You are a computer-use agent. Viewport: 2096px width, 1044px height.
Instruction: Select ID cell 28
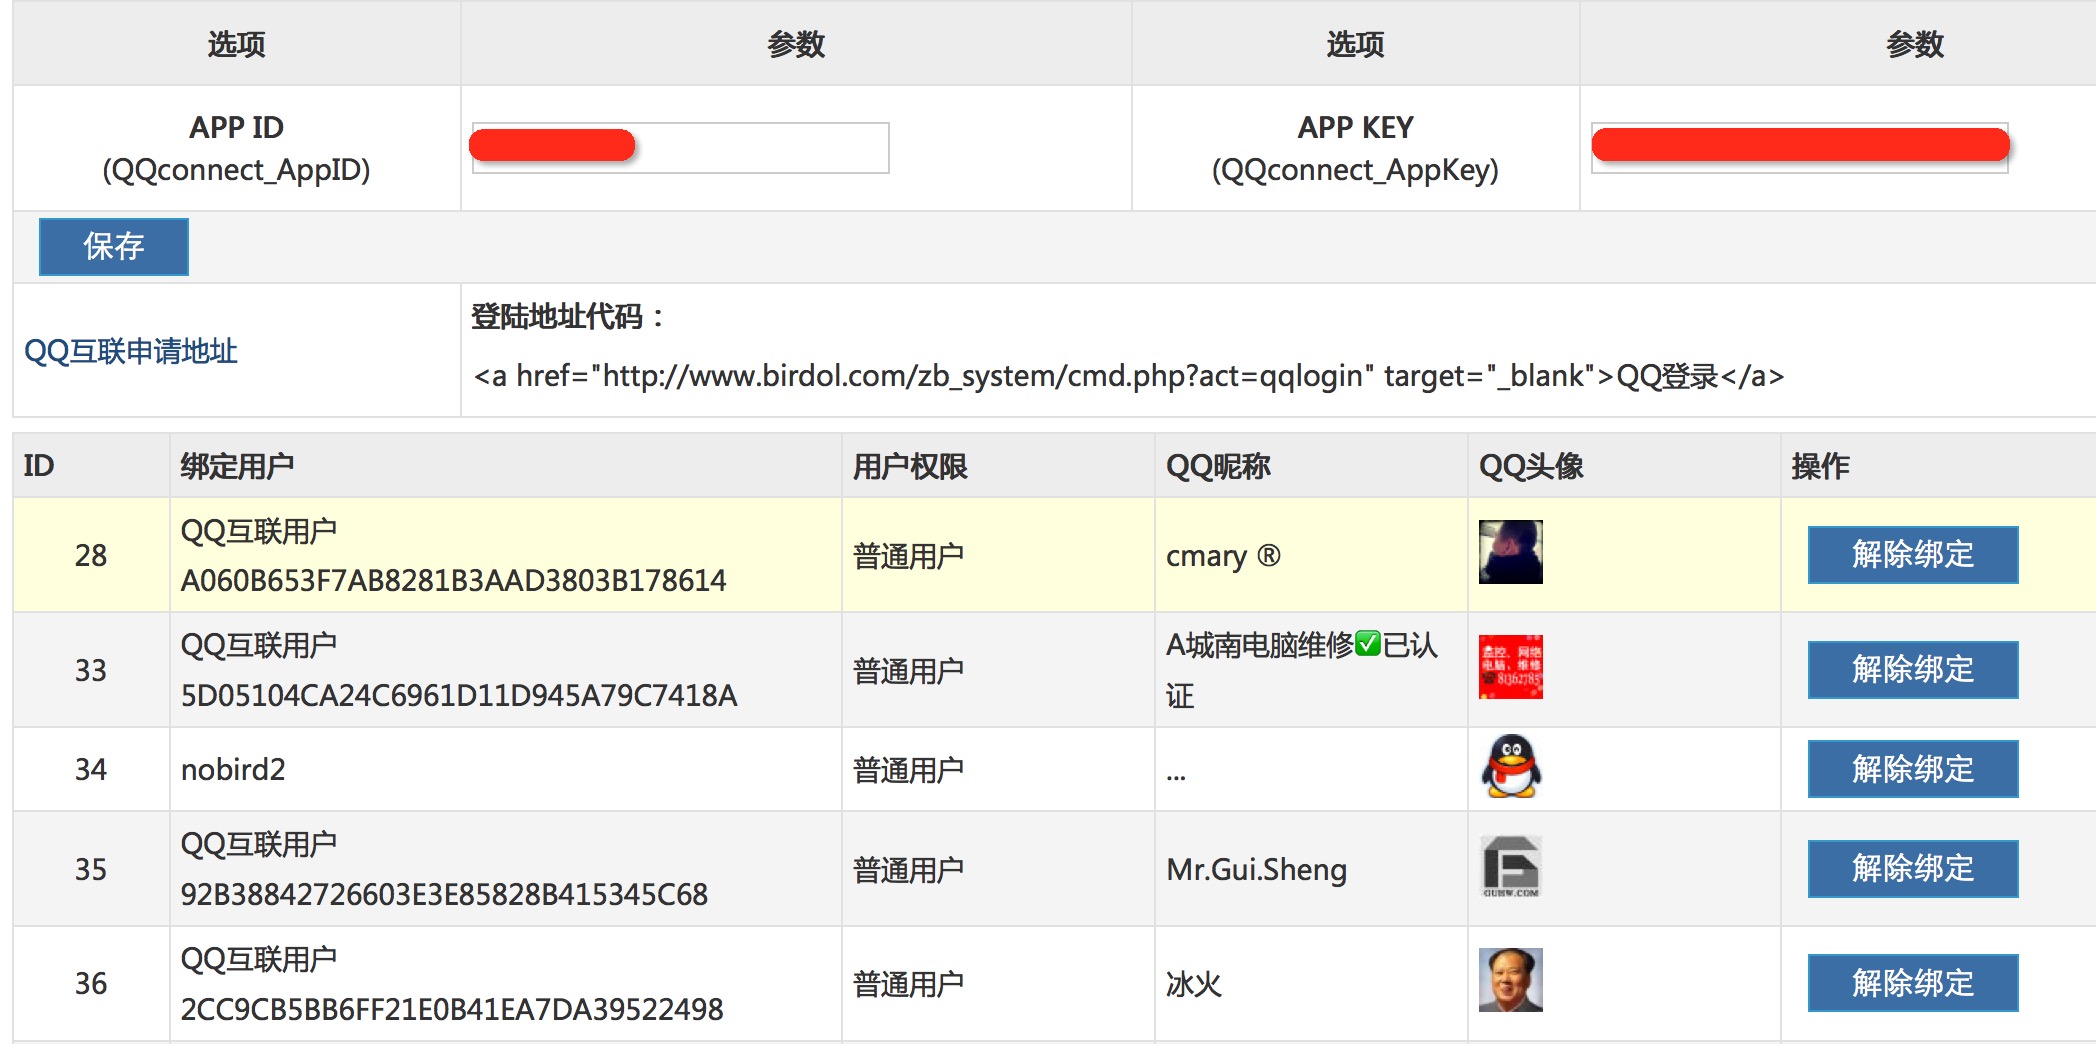[x=91, y=556]
